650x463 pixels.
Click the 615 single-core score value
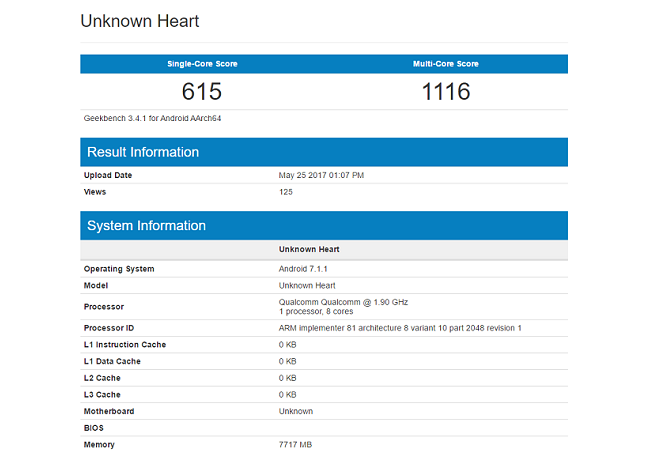(x=202, y=92)
